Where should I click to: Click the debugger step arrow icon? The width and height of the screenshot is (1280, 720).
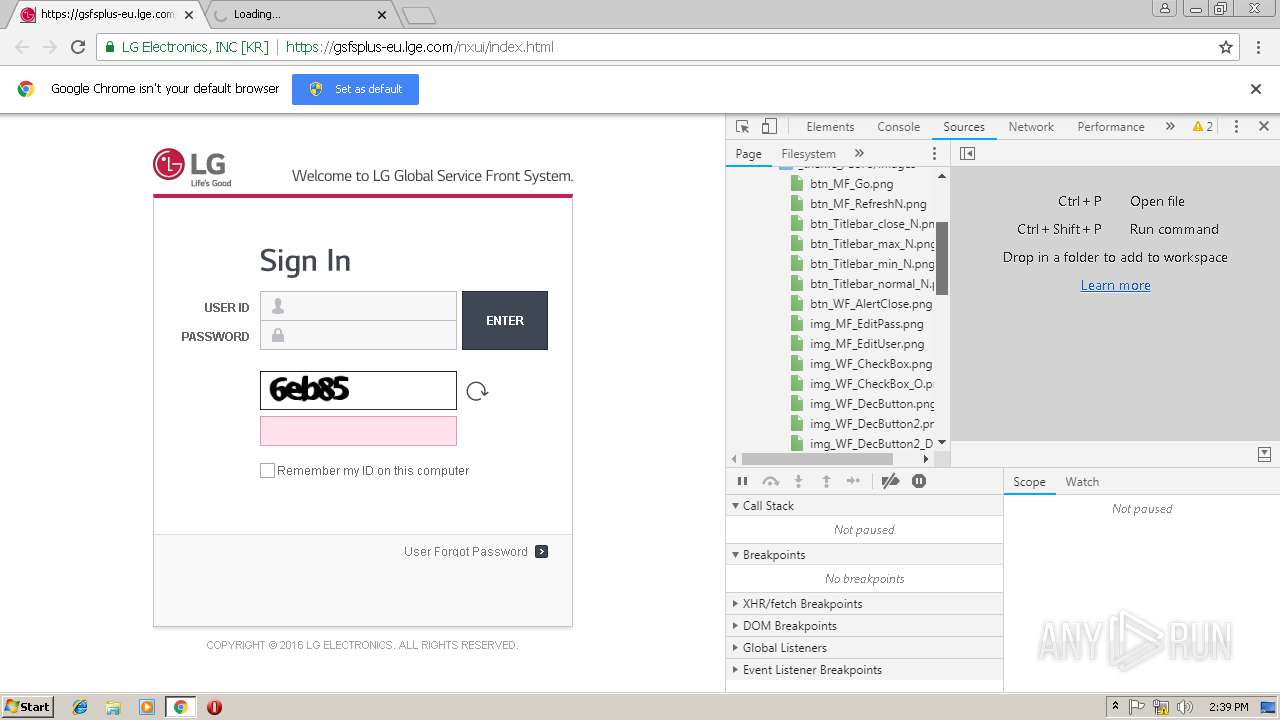(x=853, y=481)
